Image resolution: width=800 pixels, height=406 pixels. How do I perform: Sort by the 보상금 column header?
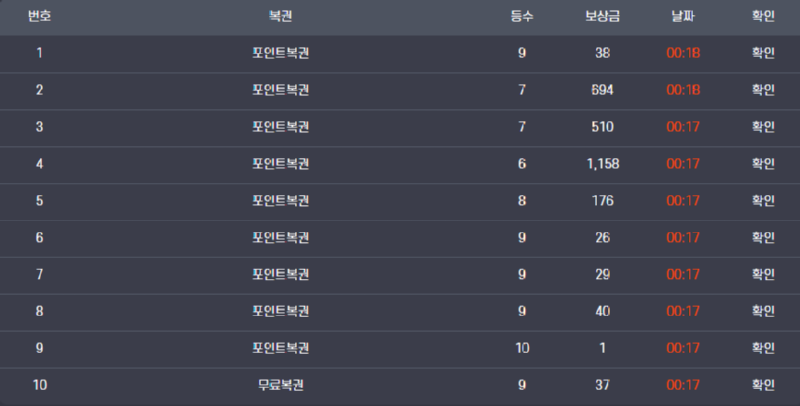(x=602, y=17)
